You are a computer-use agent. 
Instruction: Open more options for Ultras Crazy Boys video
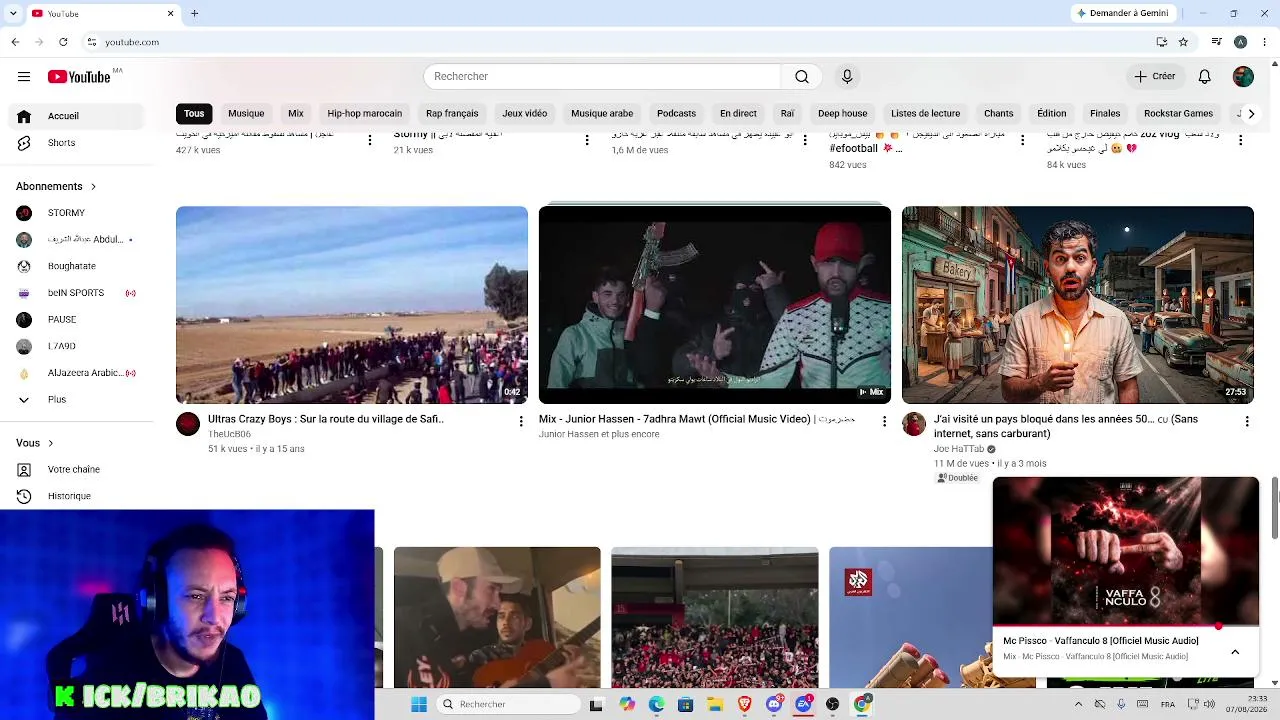pos(521,422)
